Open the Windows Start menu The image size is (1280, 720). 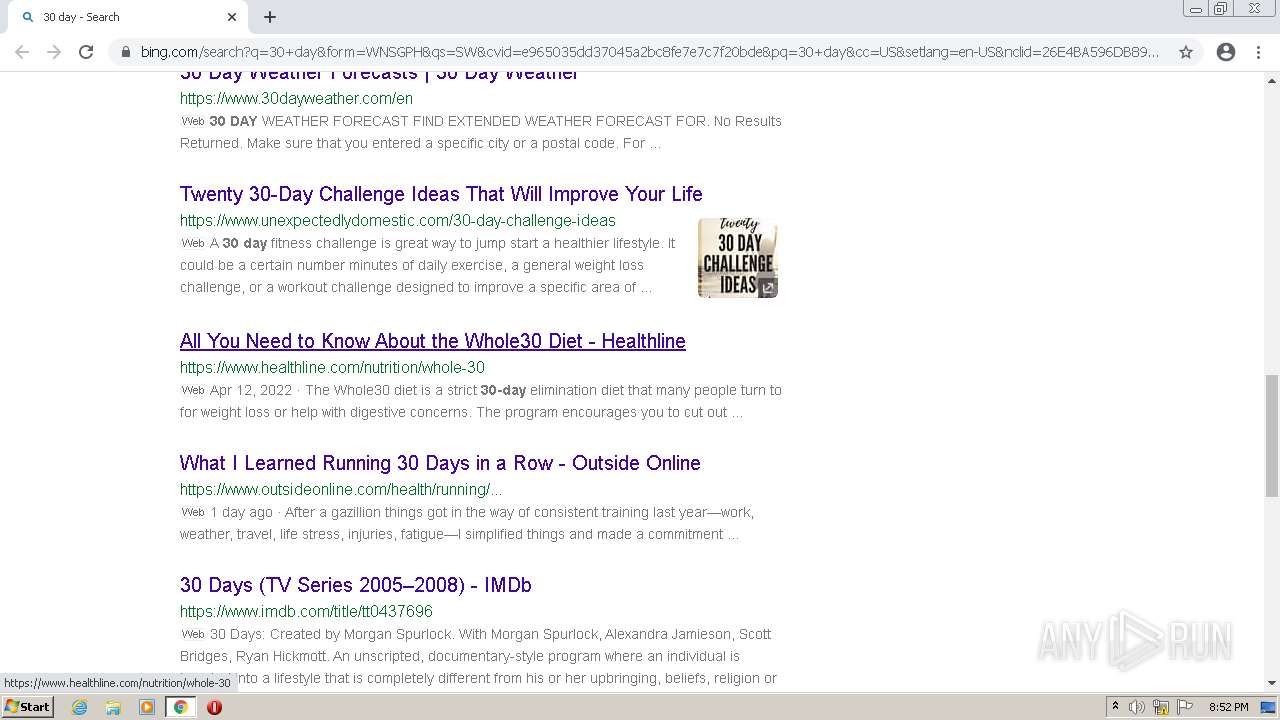[27, 706]
